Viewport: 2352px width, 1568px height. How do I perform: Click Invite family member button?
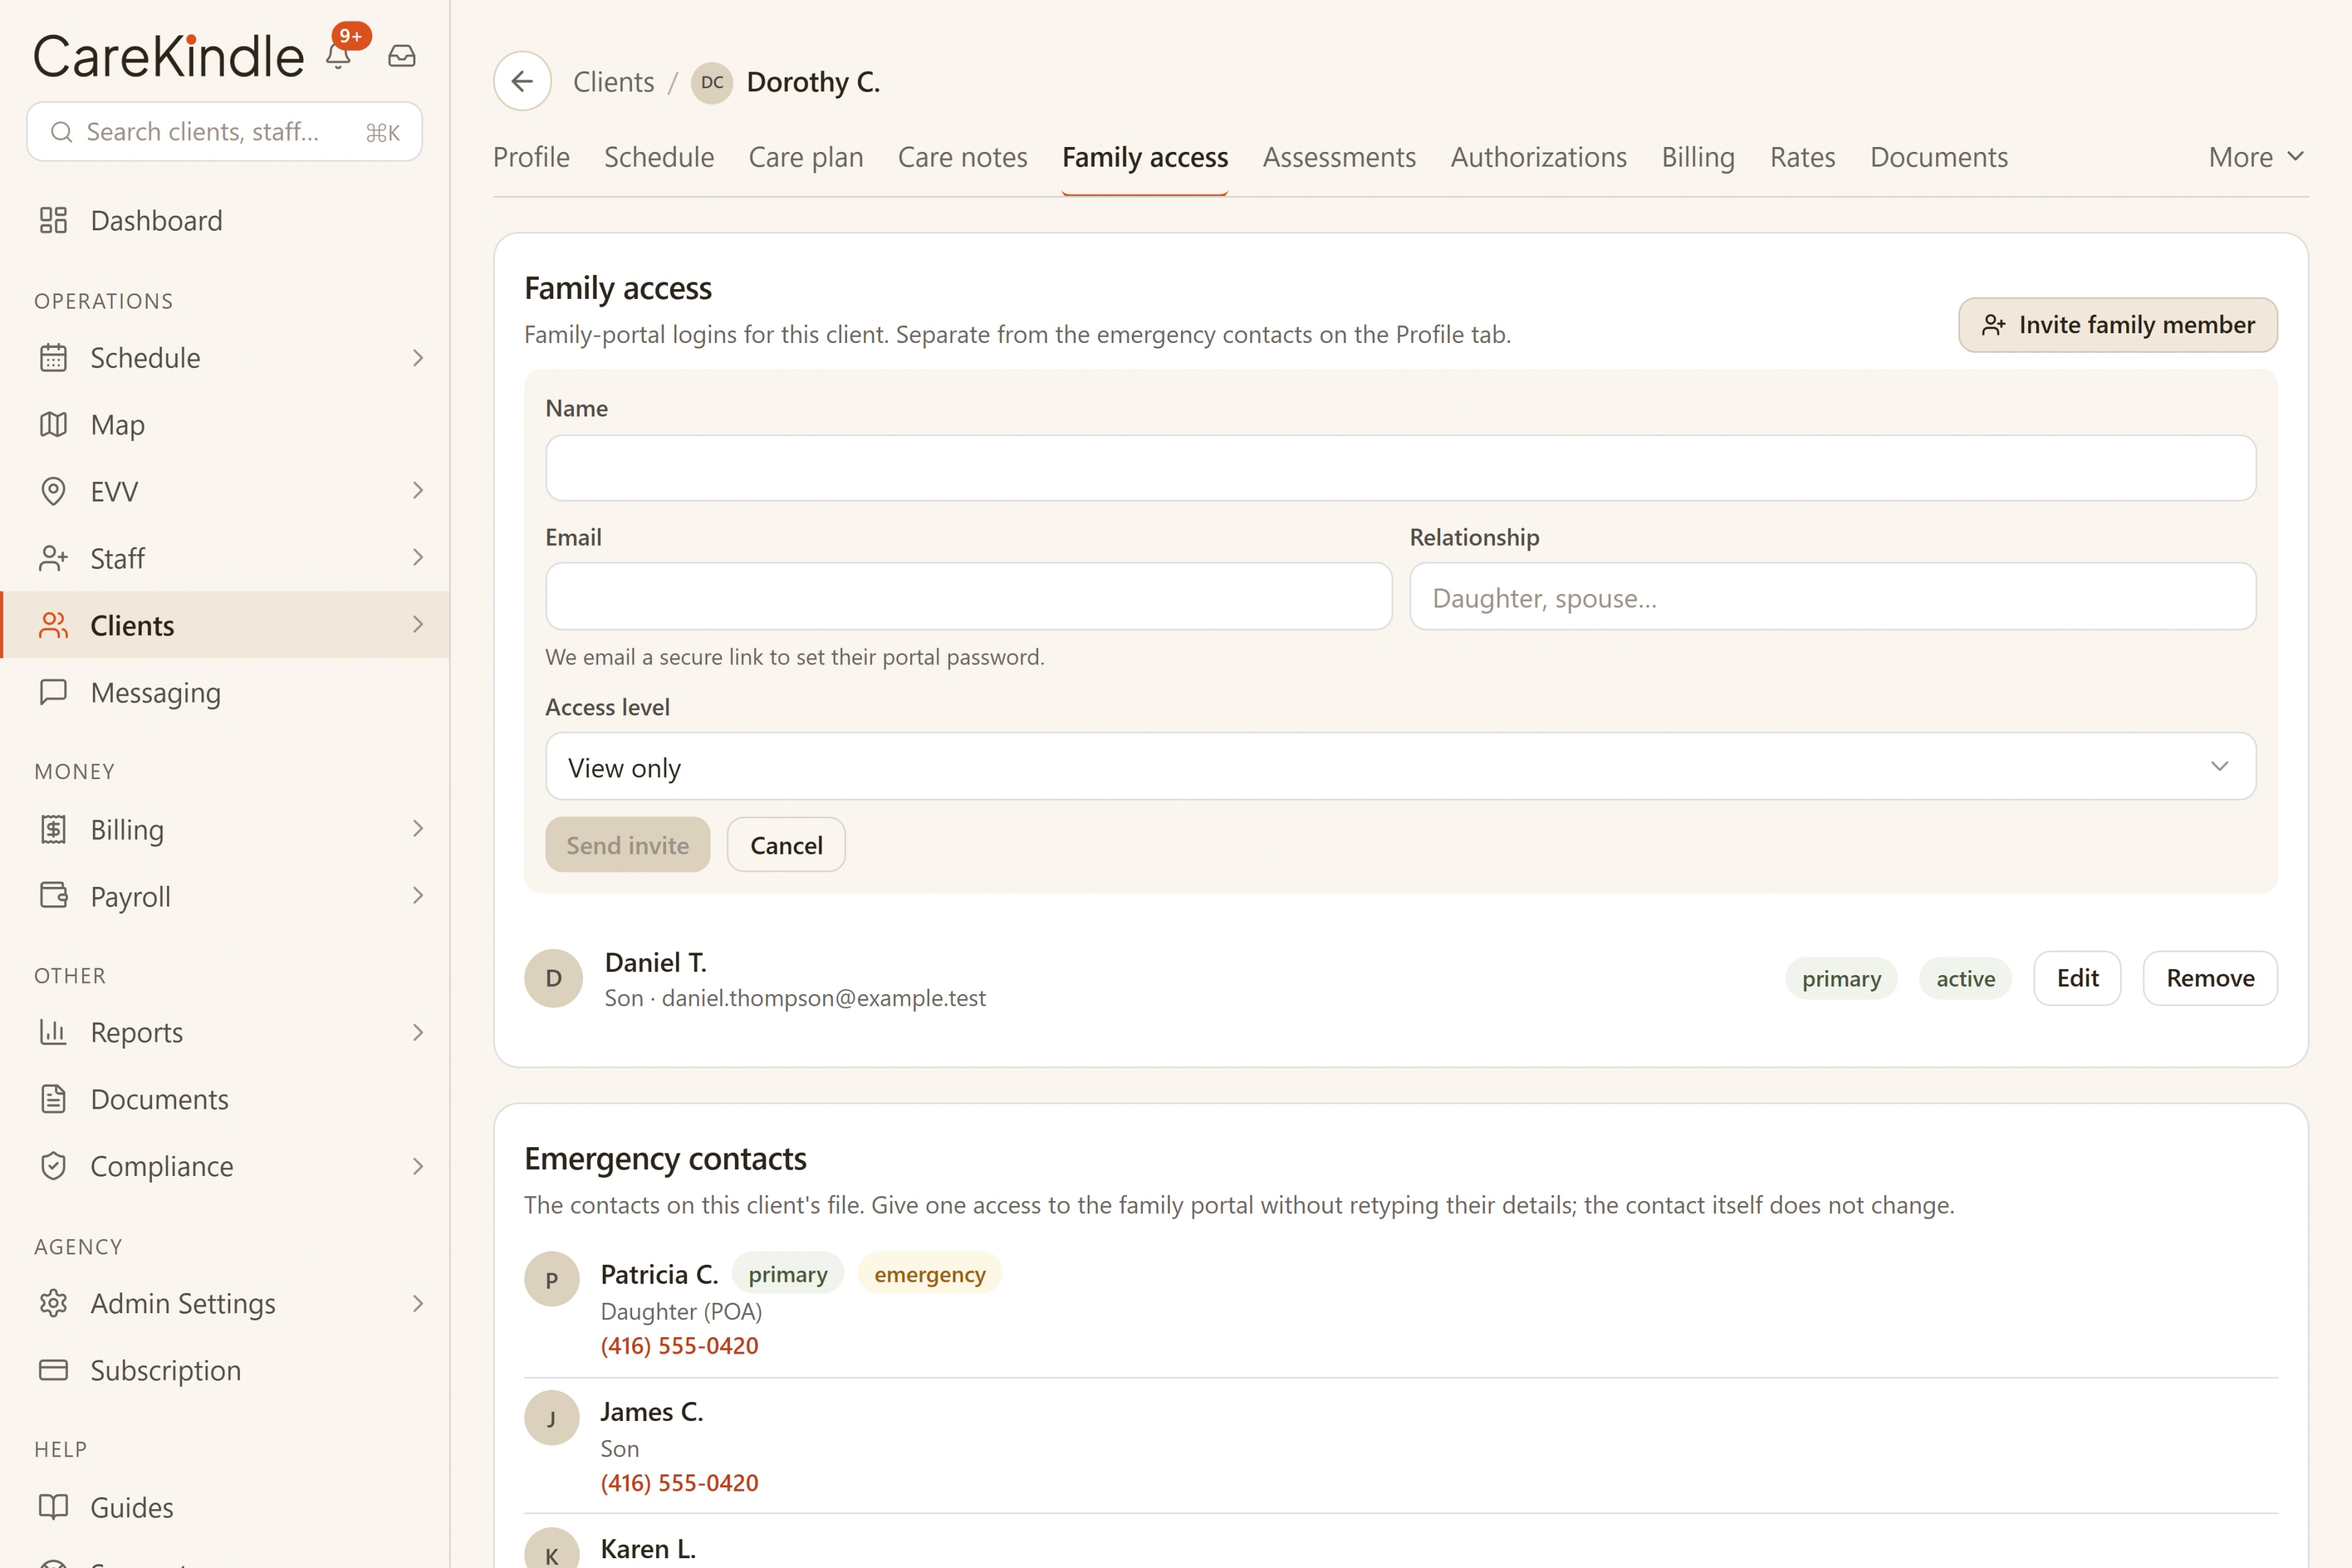click(2117, 325)
